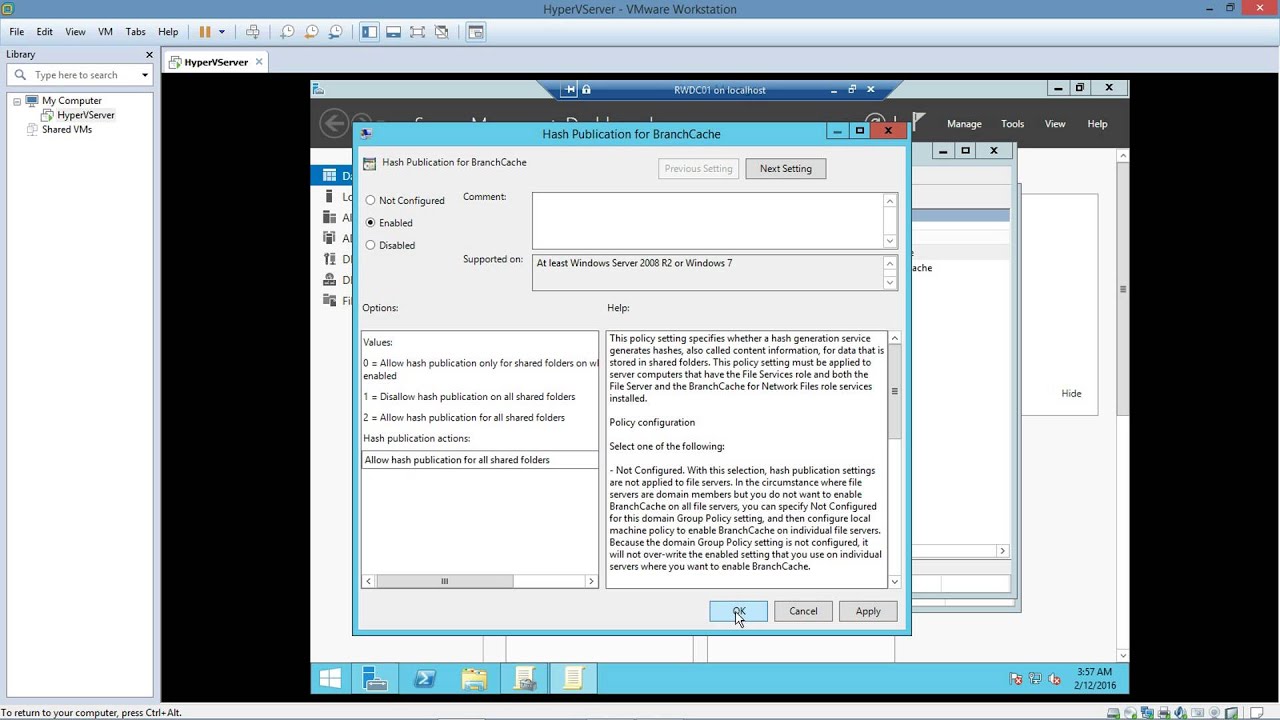Collapse the My Computer tree node
1280x720 pixels.
pyautogui.click(x=17, y=101)
